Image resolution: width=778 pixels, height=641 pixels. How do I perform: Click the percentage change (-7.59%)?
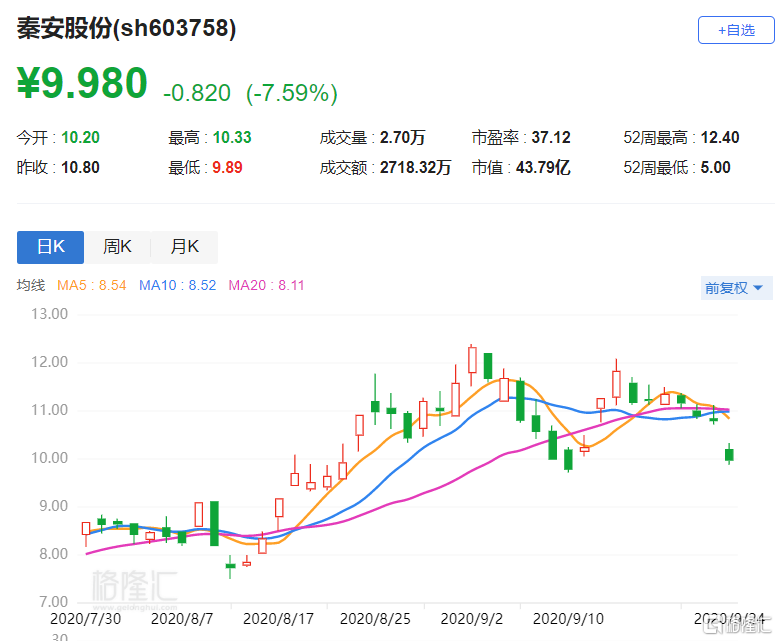(292, 93)
